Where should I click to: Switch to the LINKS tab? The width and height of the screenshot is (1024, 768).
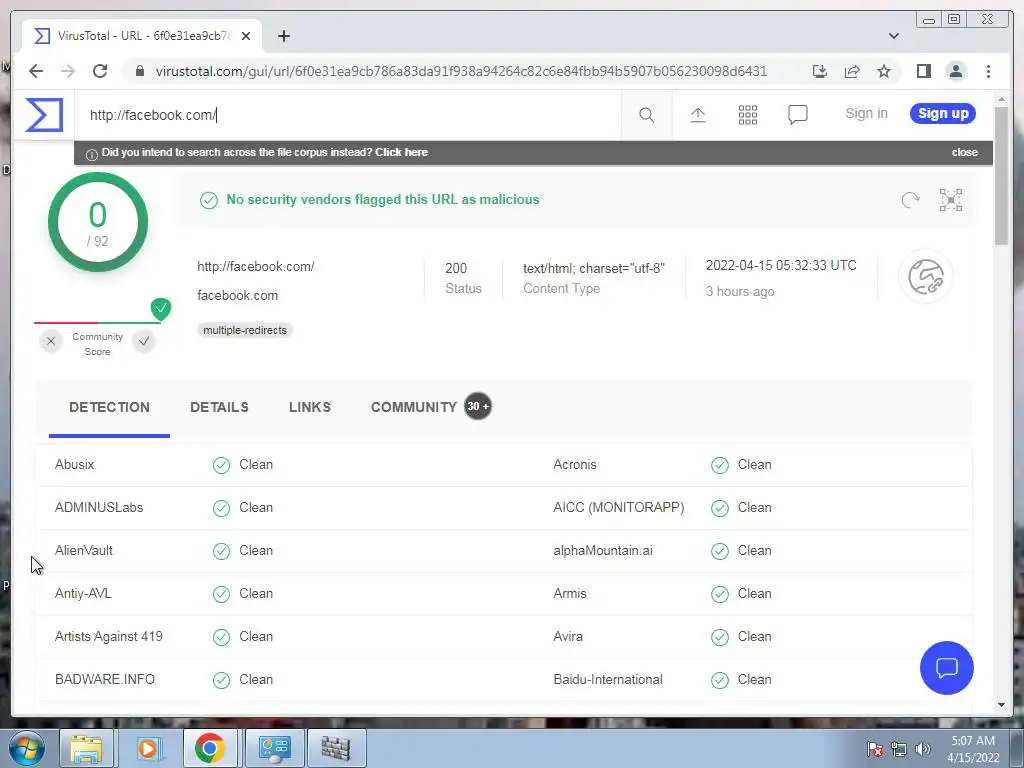[310, 408]
